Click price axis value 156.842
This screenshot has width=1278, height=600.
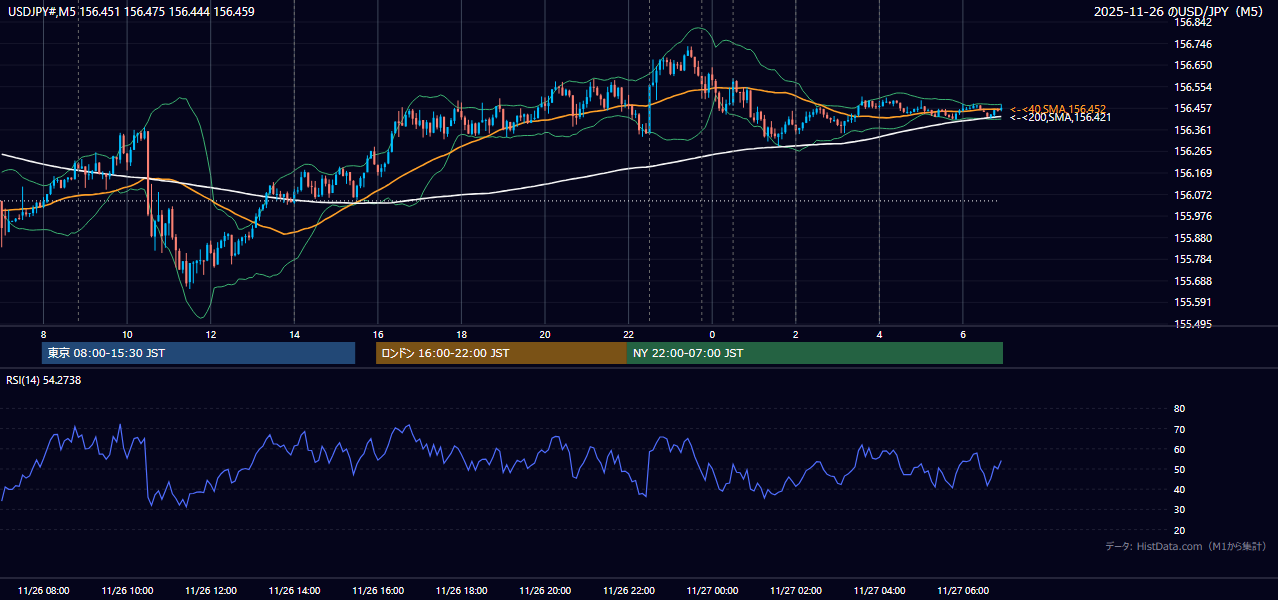(x=1193, y=22)
